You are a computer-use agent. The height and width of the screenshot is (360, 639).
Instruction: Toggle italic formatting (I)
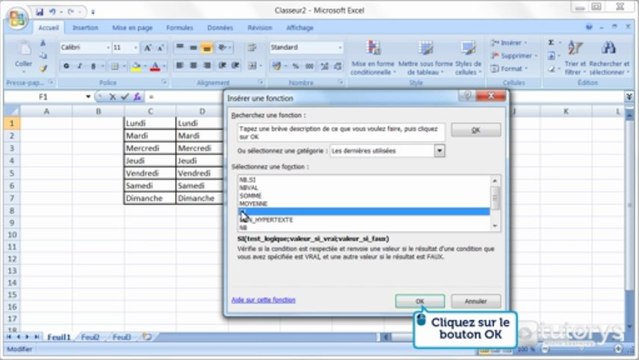click(x=79, y=66)
